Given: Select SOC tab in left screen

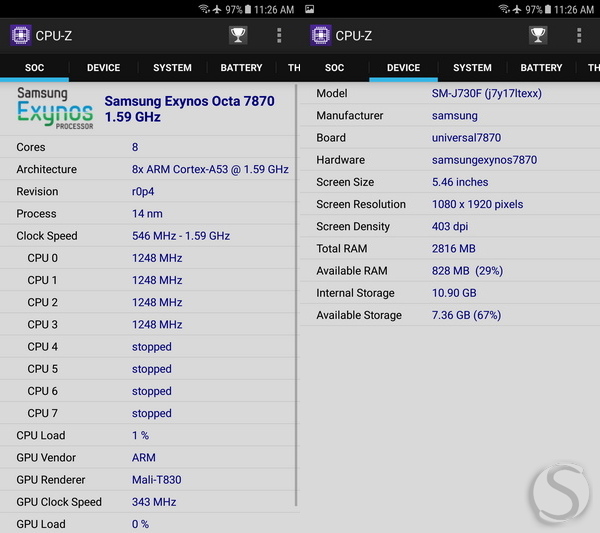Looking at the screenshot, I should click(x=34, y=68).
